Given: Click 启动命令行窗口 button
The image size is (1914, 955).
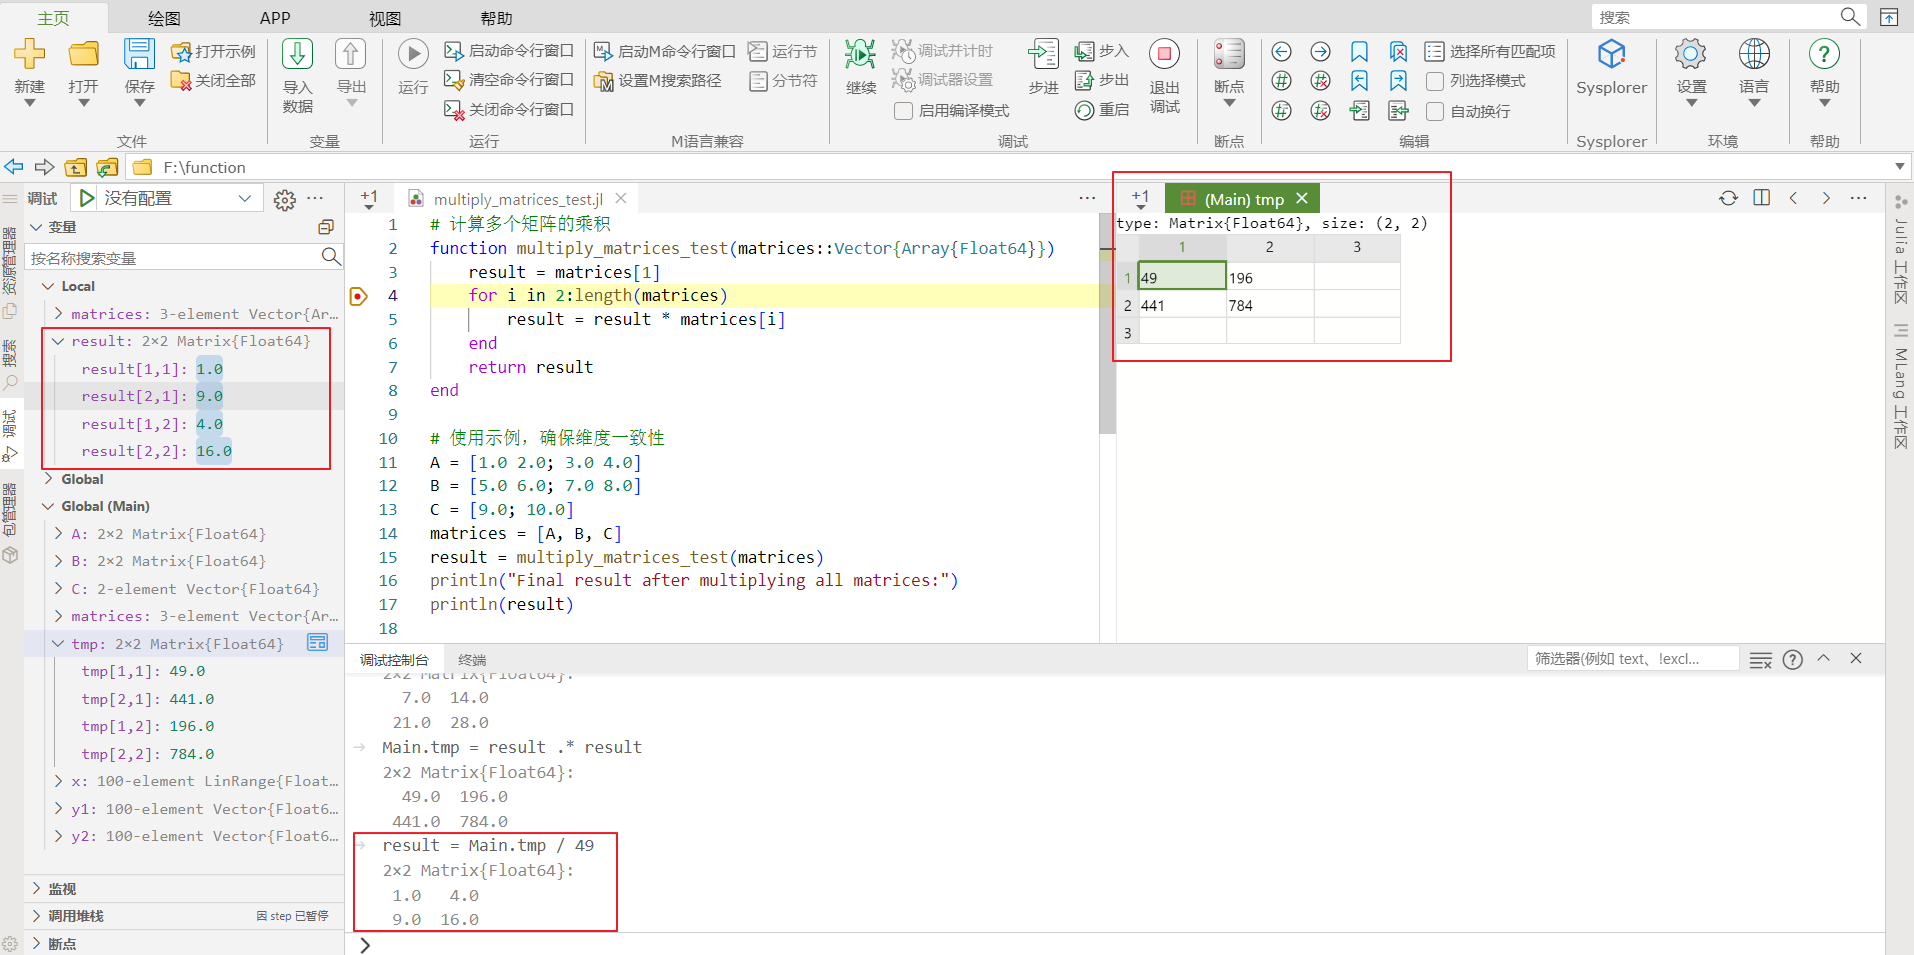Looking at the screenshot, I should click(509, 51).
